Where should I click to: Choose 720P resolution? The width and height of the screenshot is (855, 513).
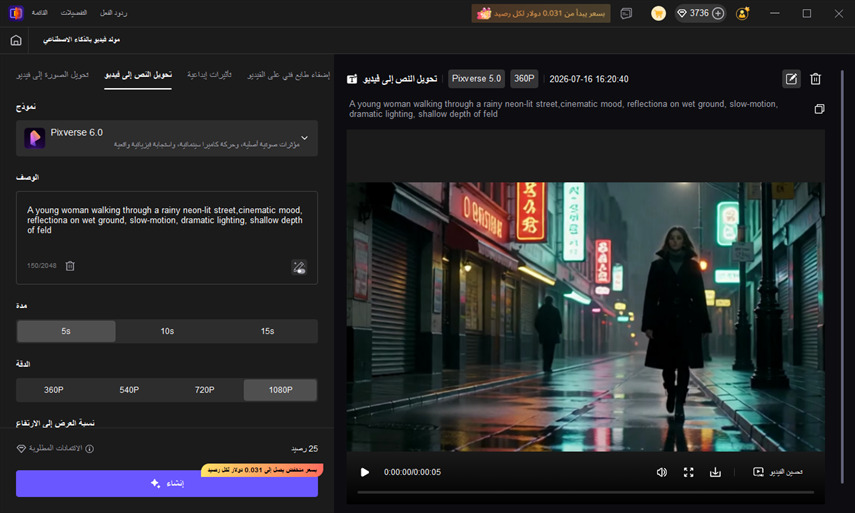(x=204, y=390)
